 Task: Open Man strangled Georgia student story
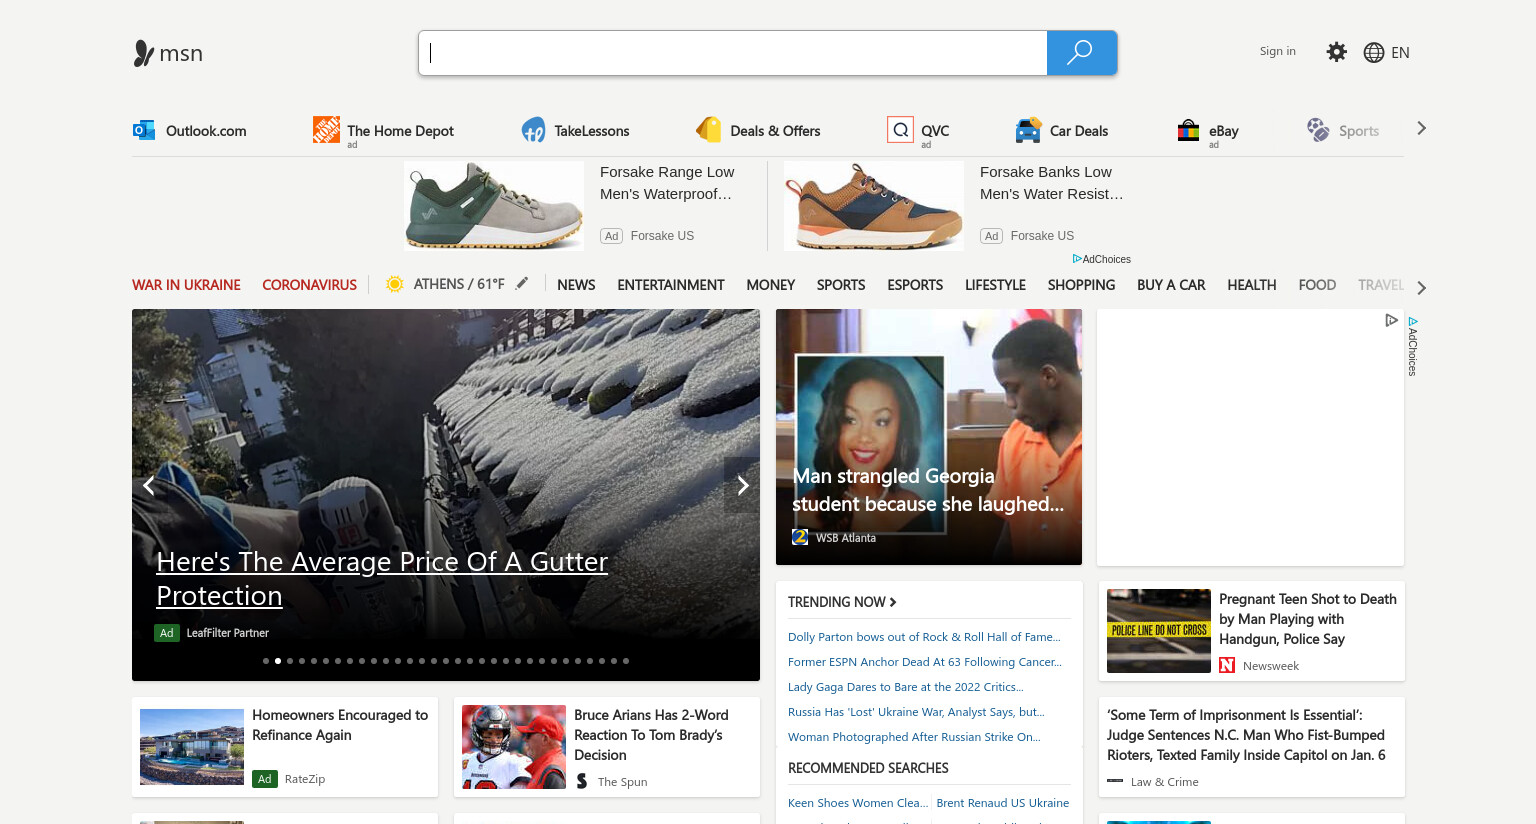pos(928,490)
